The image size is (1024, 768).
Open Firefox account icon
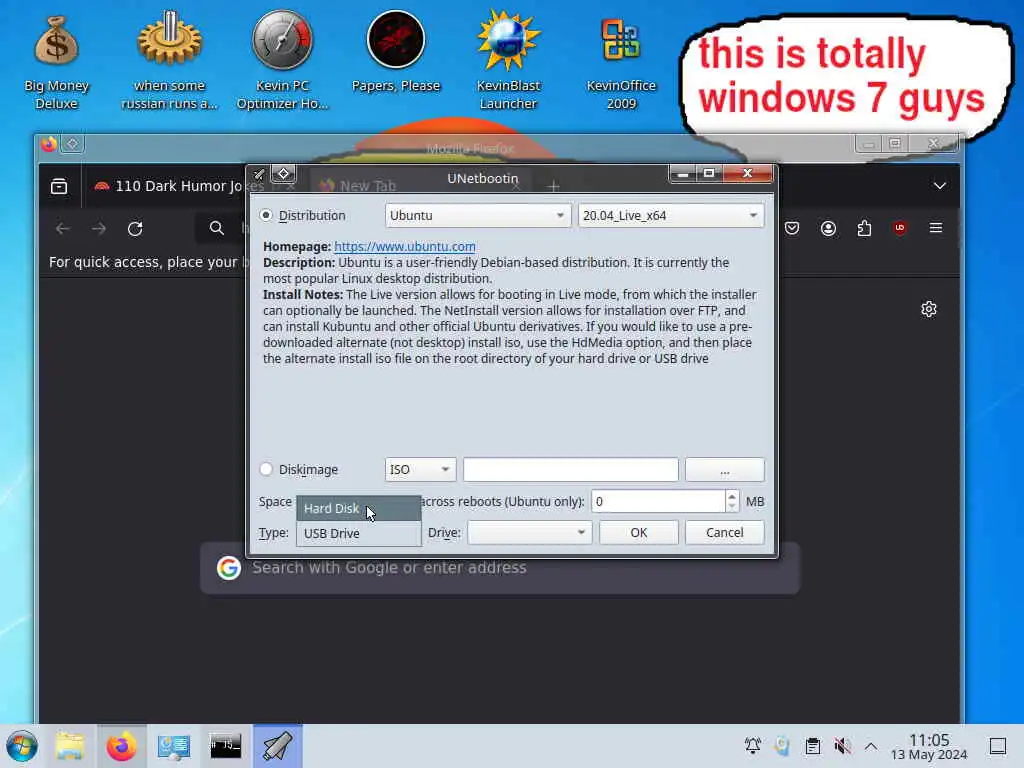(828, 228)
